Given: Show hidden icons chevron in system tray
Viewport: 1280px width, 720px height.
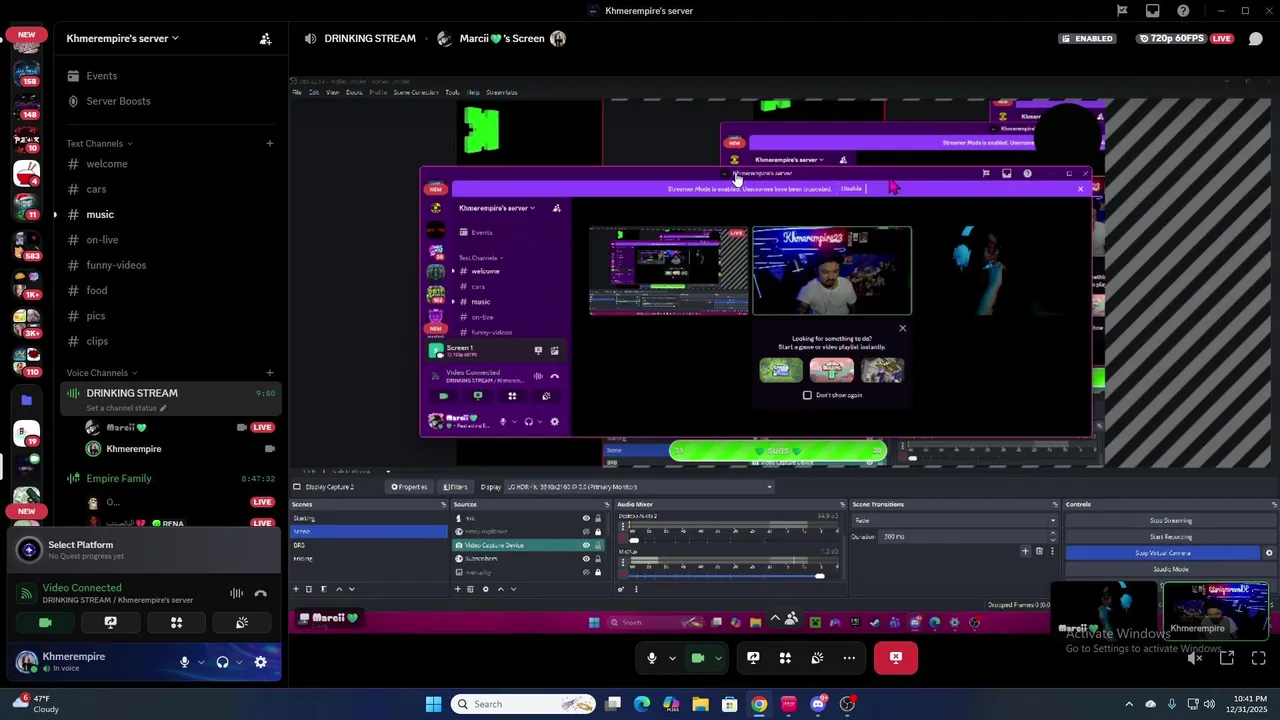Looking at the screenshot, I should [1129, 704].
